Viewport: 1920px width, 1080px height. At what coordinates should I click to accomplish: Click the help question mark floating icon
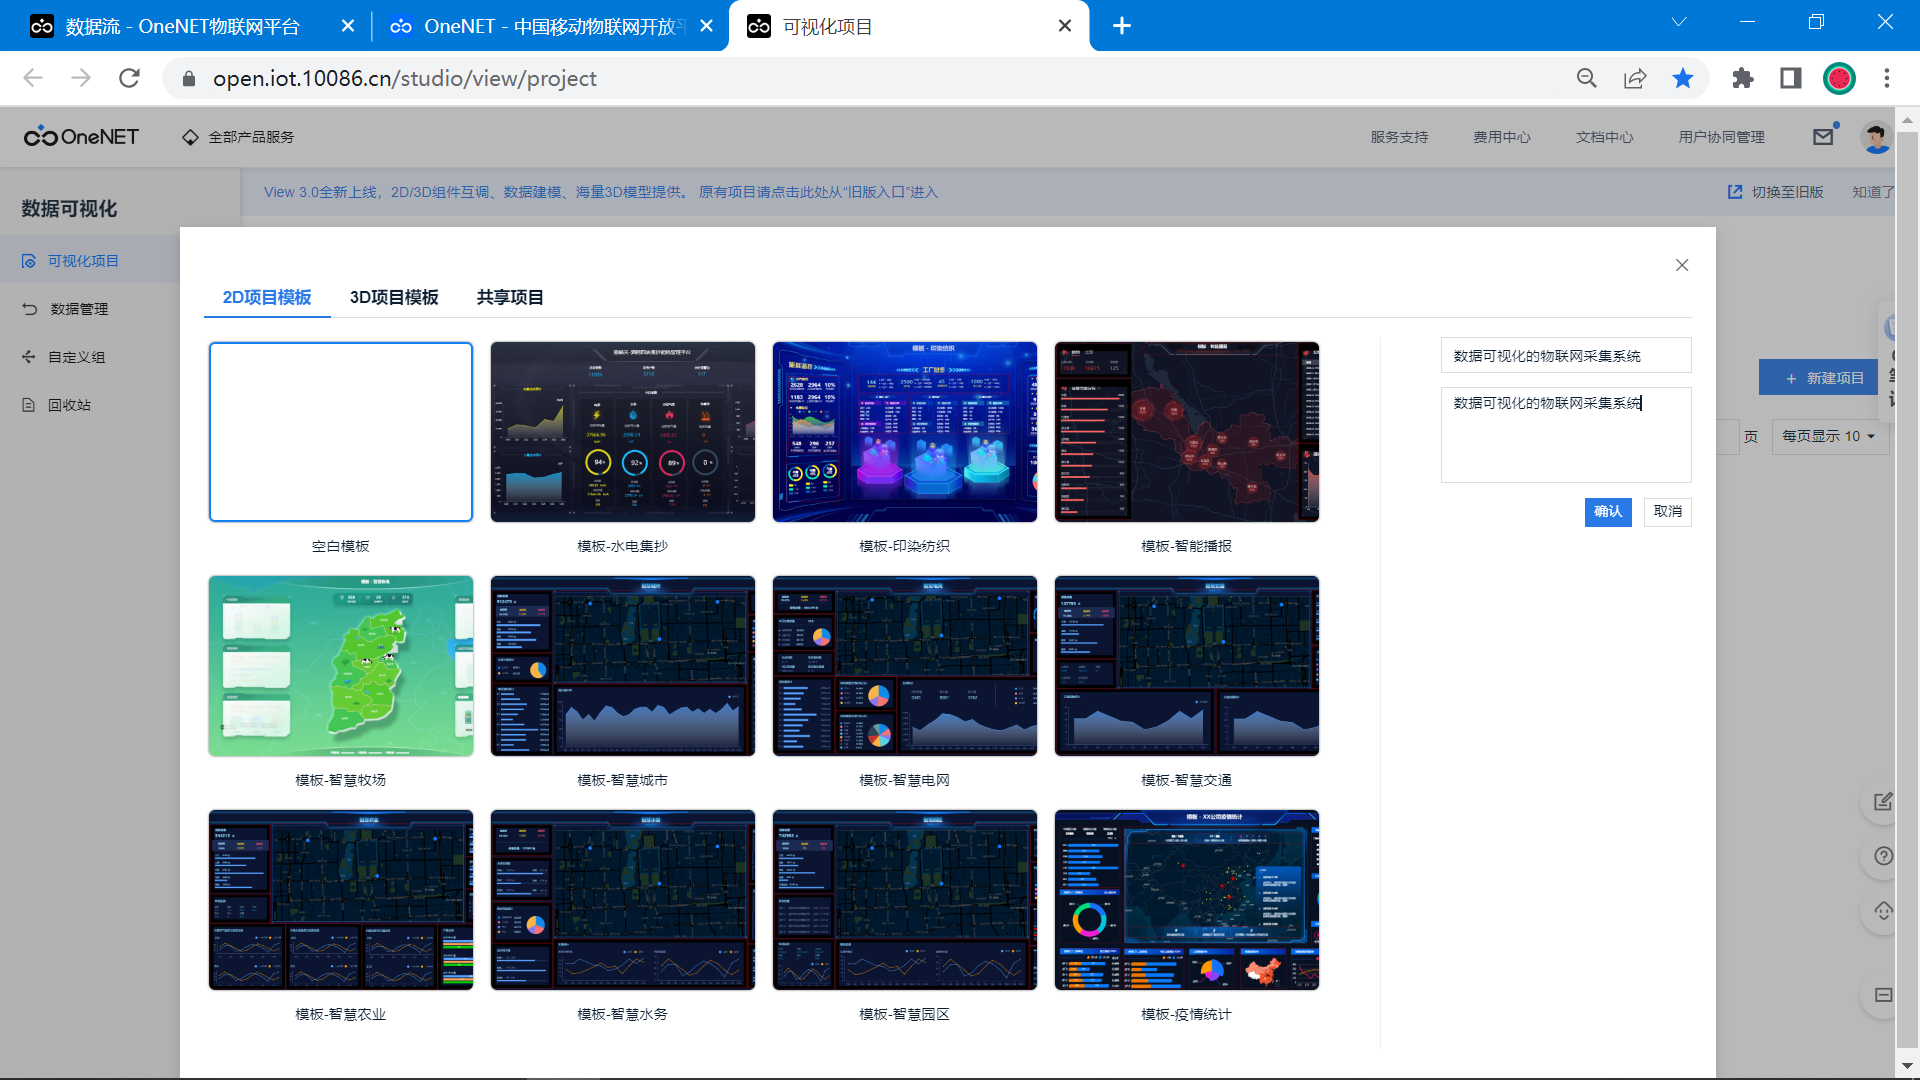(x=1883, y=856)
